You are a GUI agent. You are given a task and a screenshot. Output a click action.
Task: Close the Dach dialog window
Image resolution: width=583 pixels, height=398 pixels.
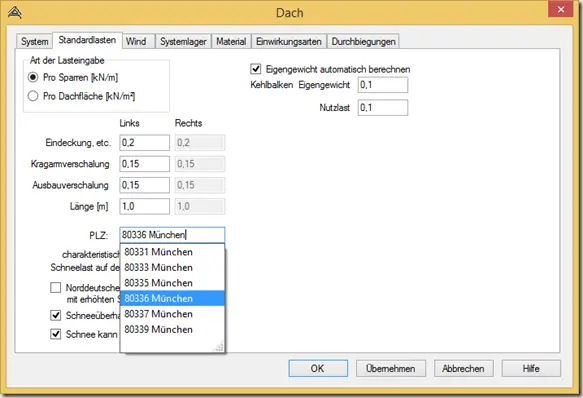[561, 10]
